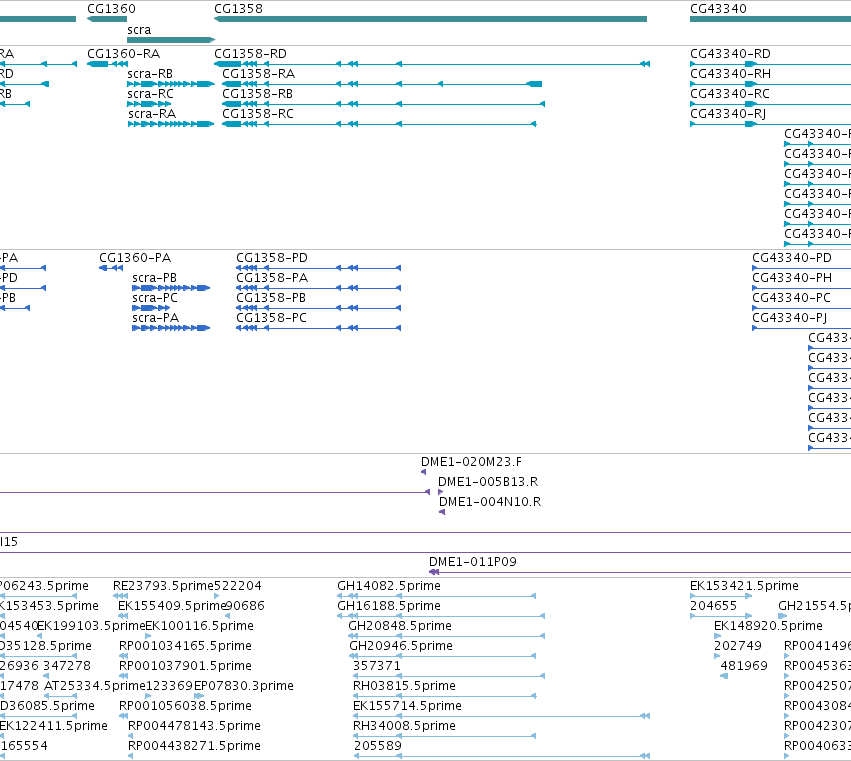
Task: Select EST entry 357371
Action: tap(377, 666)
